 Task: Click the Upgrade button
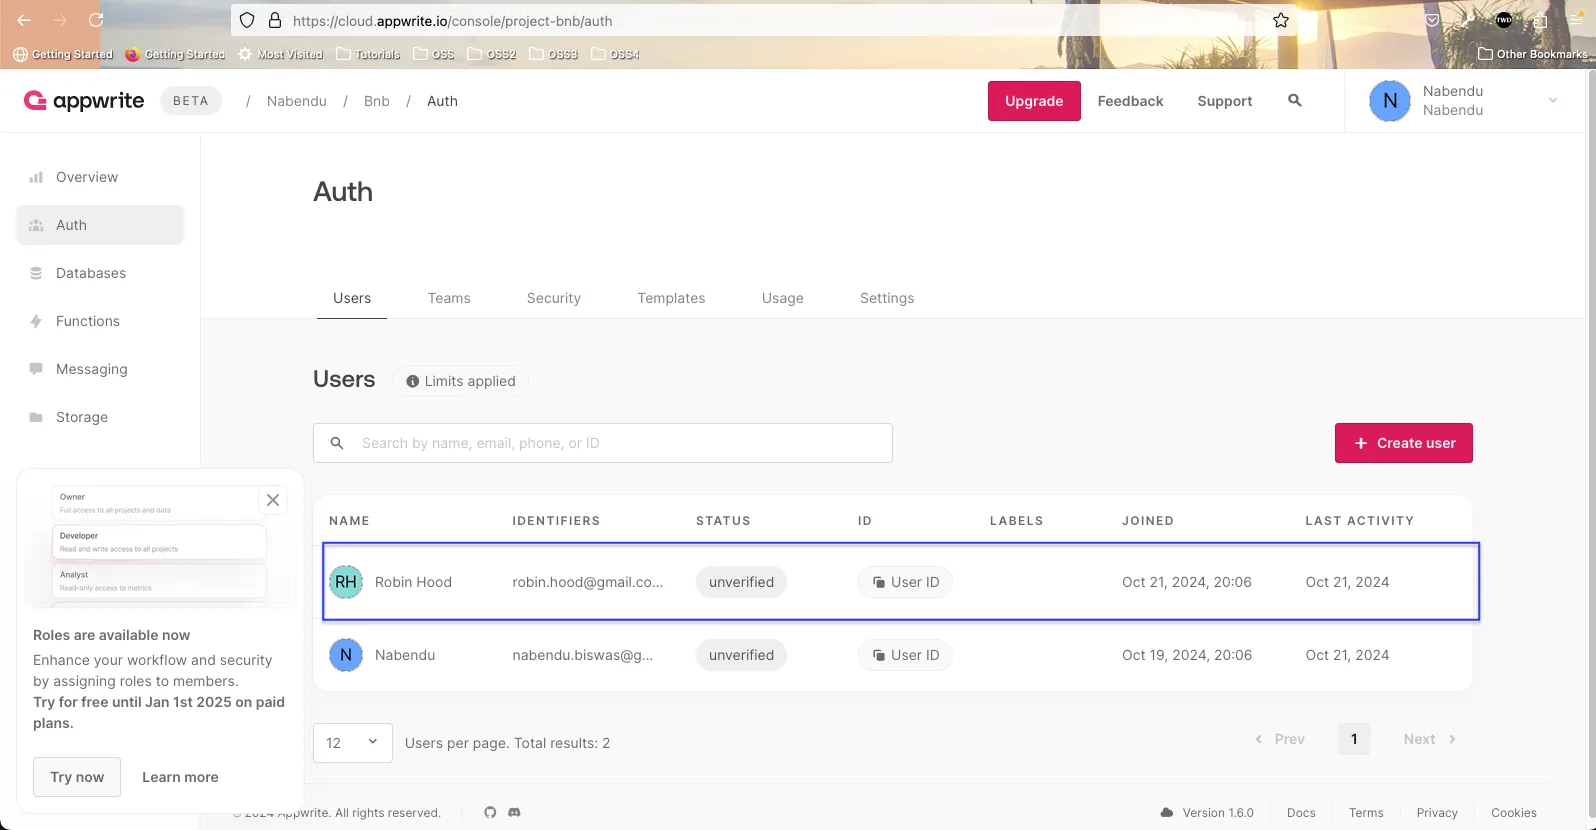click(x=1034, y=101)
